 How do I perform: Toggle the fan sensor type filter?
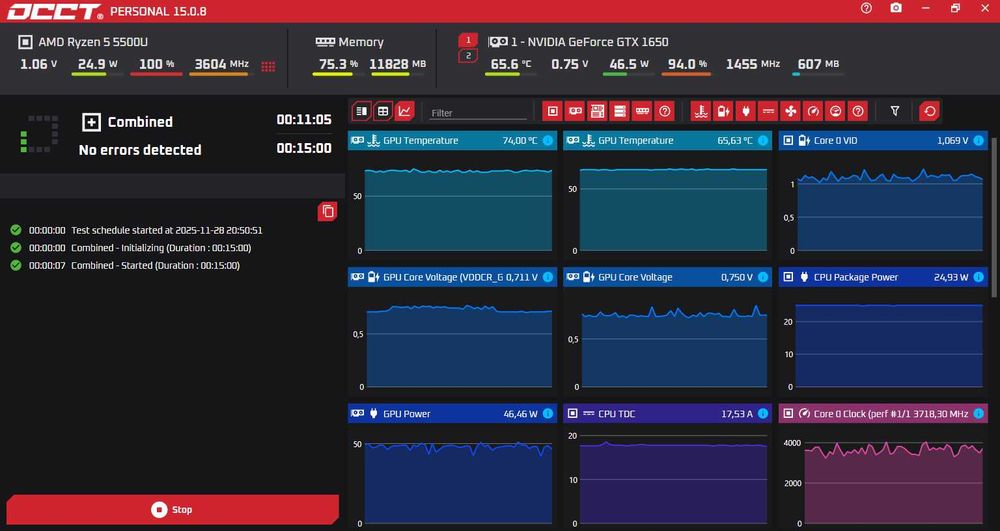791,112
